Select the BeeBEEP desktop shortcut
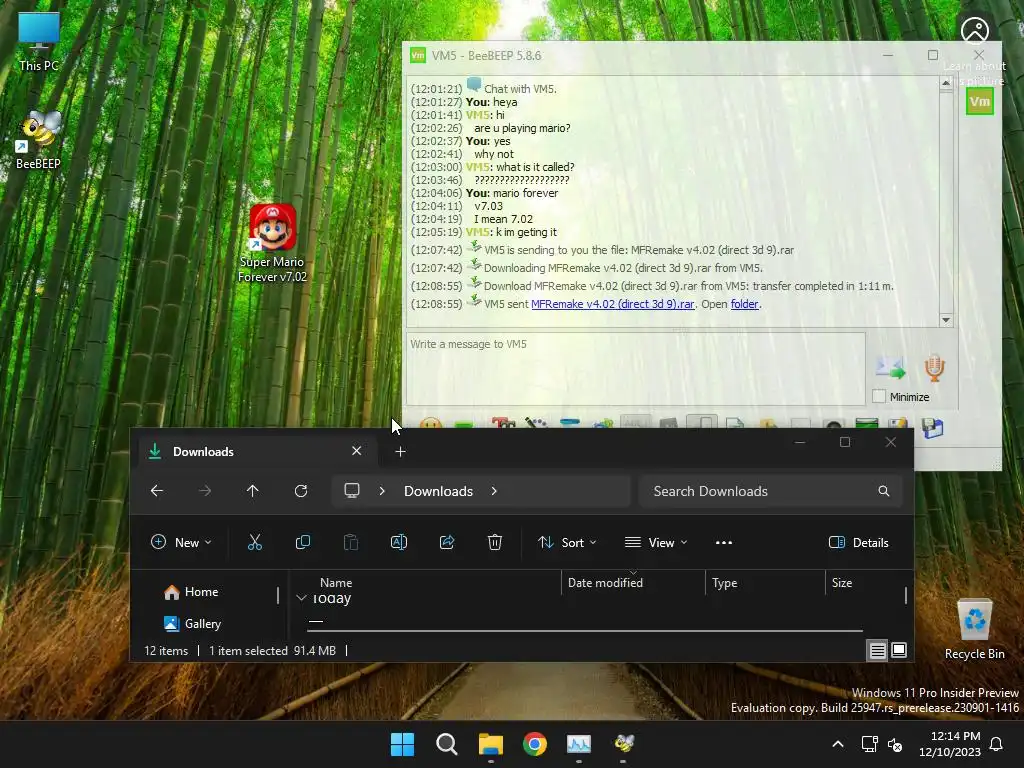Viewport: 1024px width, 768px height. point(39,140)
